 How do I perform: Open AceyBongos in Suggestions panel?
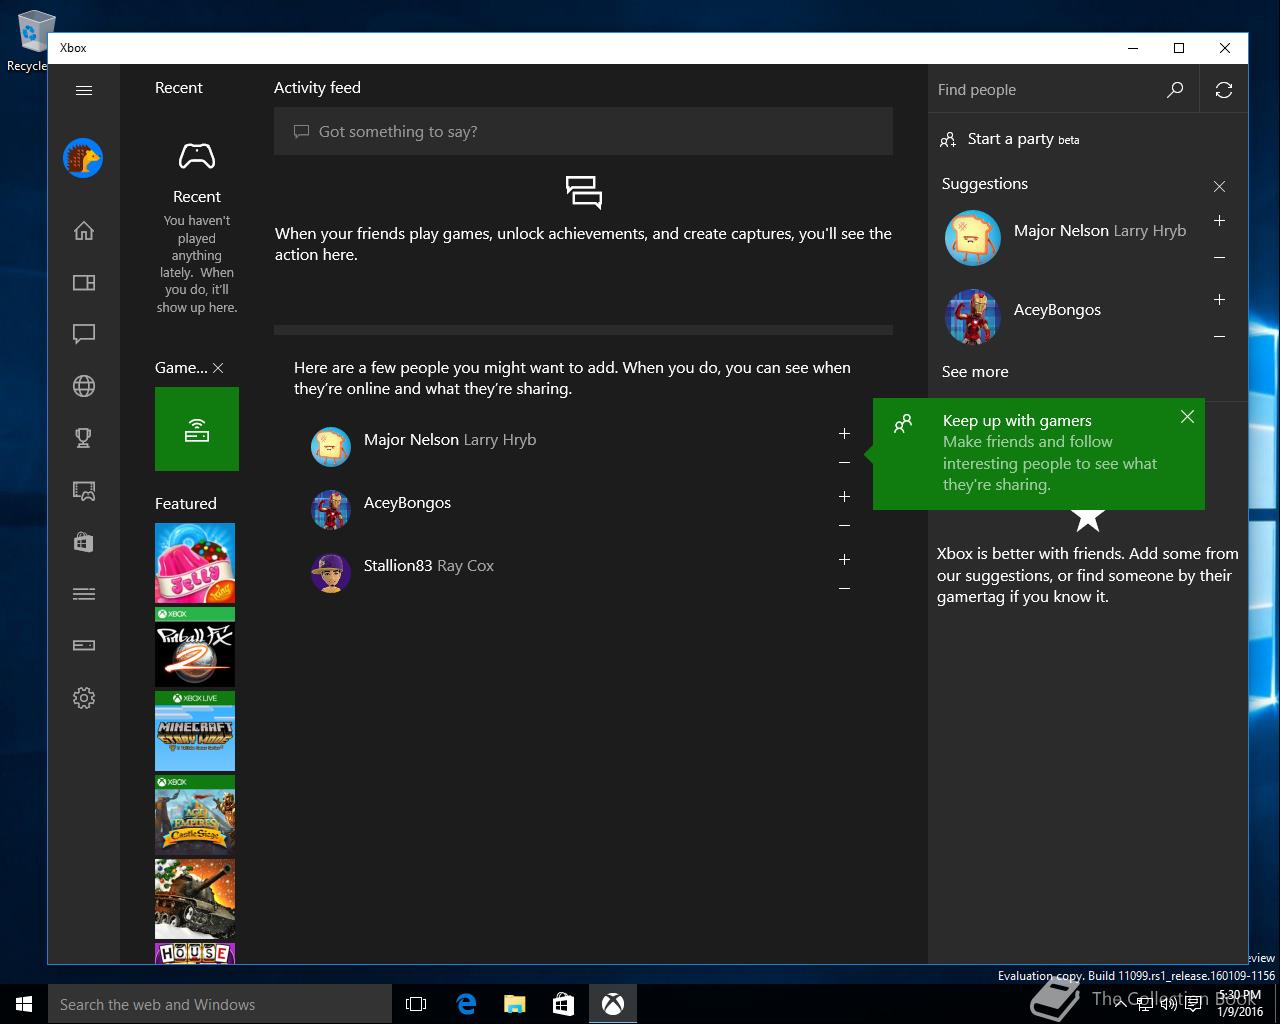(x=1057, y=310)
